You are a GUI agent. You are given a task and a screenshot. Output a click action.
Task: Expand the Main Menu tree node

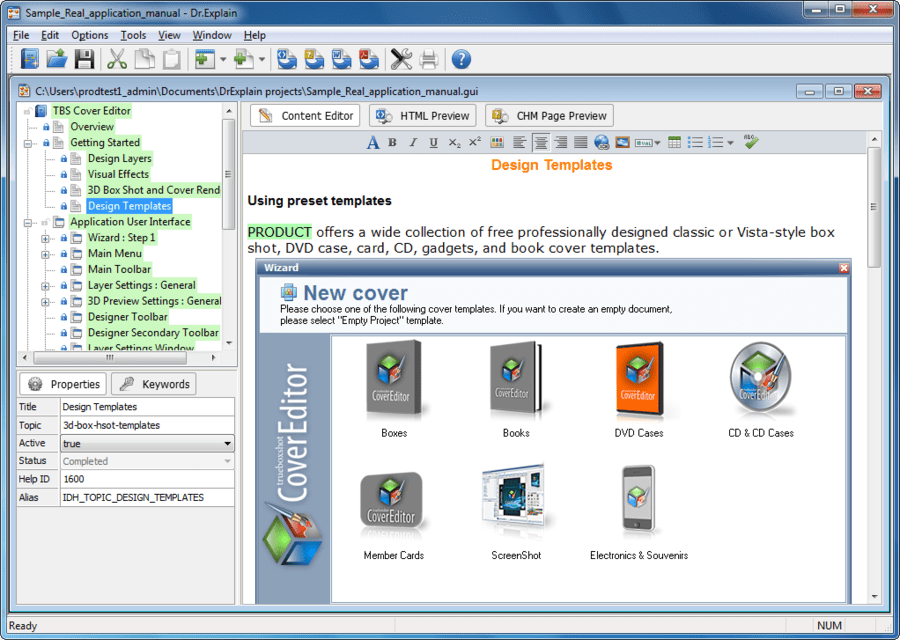[46, 254]
